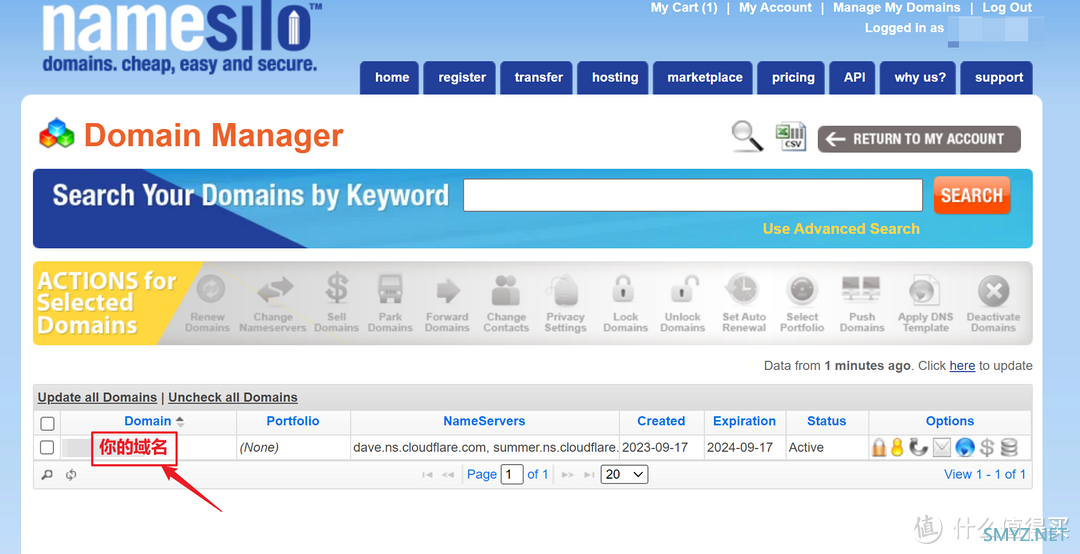Click the Park Domains action icon
Image resolution: width=1080 pixels, height=554 pixels.
coord(391,289)
